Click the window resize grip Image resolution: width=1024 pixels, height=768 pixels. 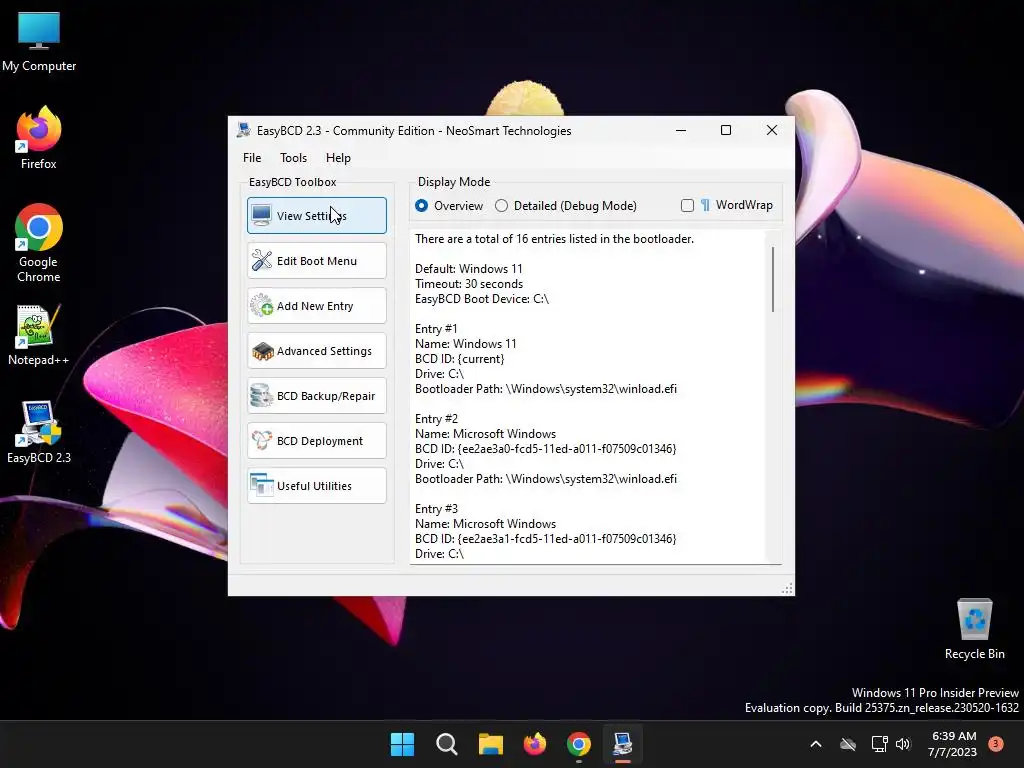tap(787, 588)
